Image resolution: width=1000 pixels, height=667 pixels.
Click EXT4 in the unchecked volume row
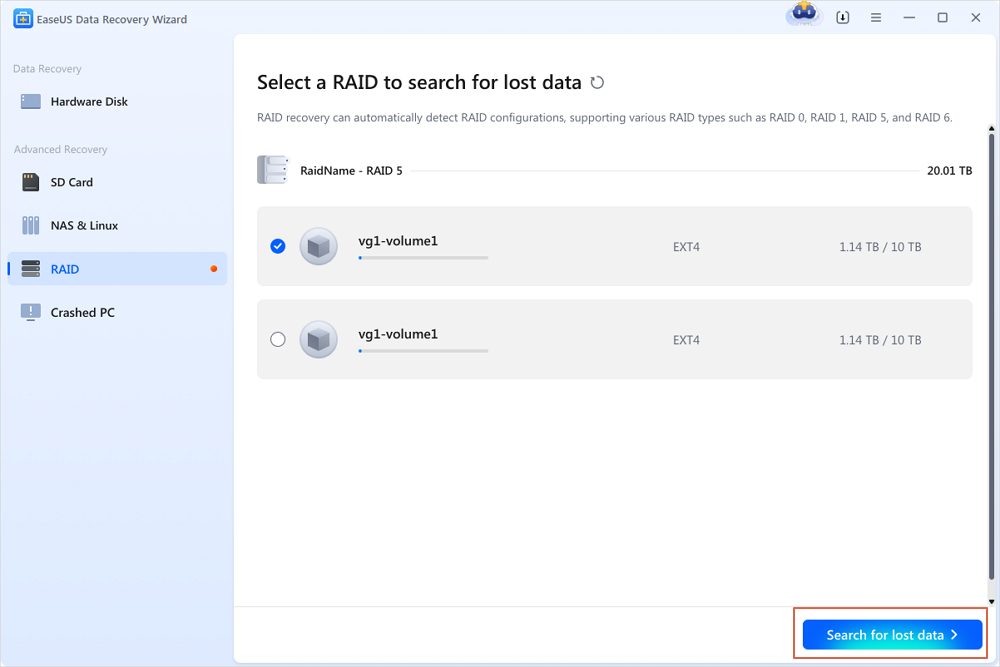686,340
